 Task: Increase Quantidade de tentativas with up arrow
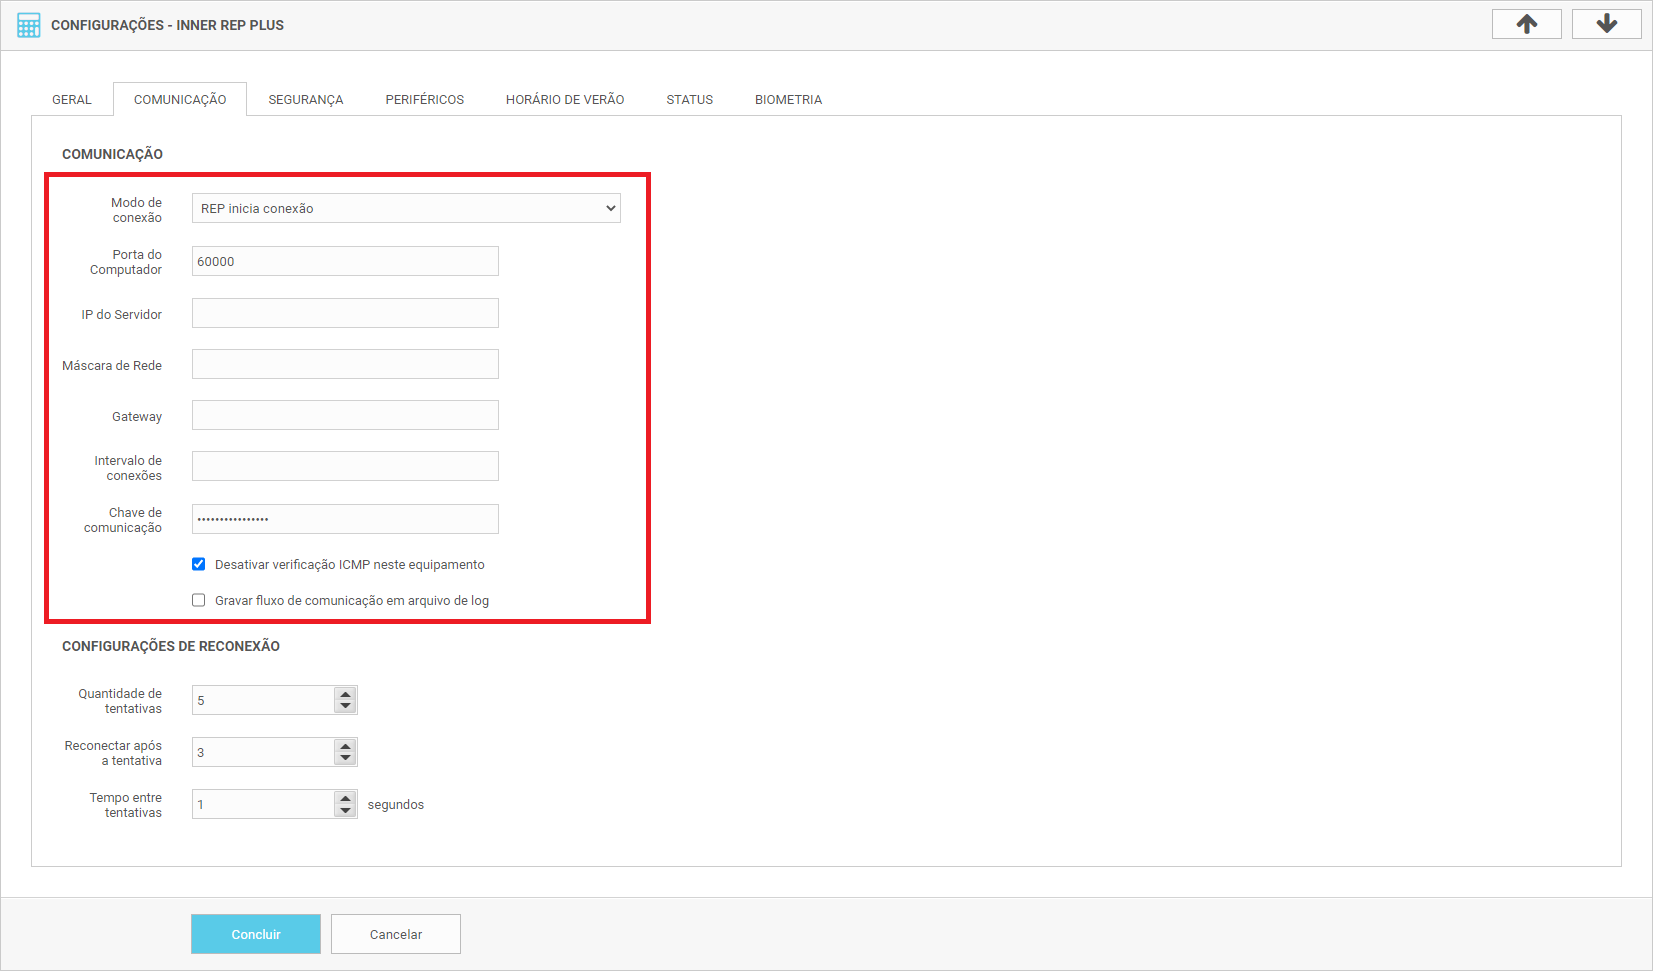click(x=345, y=694)
